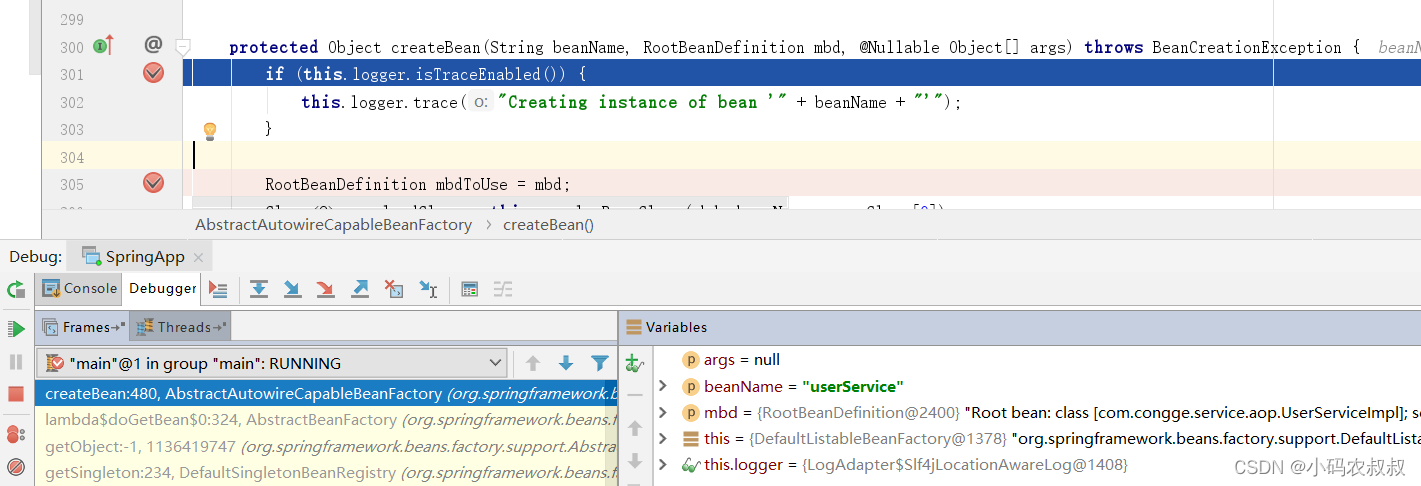
Task: Click the @ annotation gutter mark
Action: click(153, 45)
